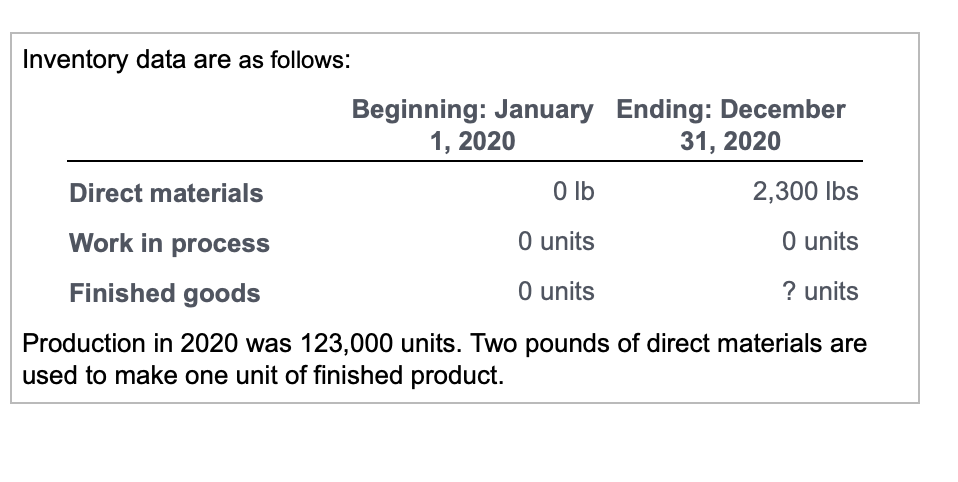Click beginning Work in process 0 units cell

556,241
